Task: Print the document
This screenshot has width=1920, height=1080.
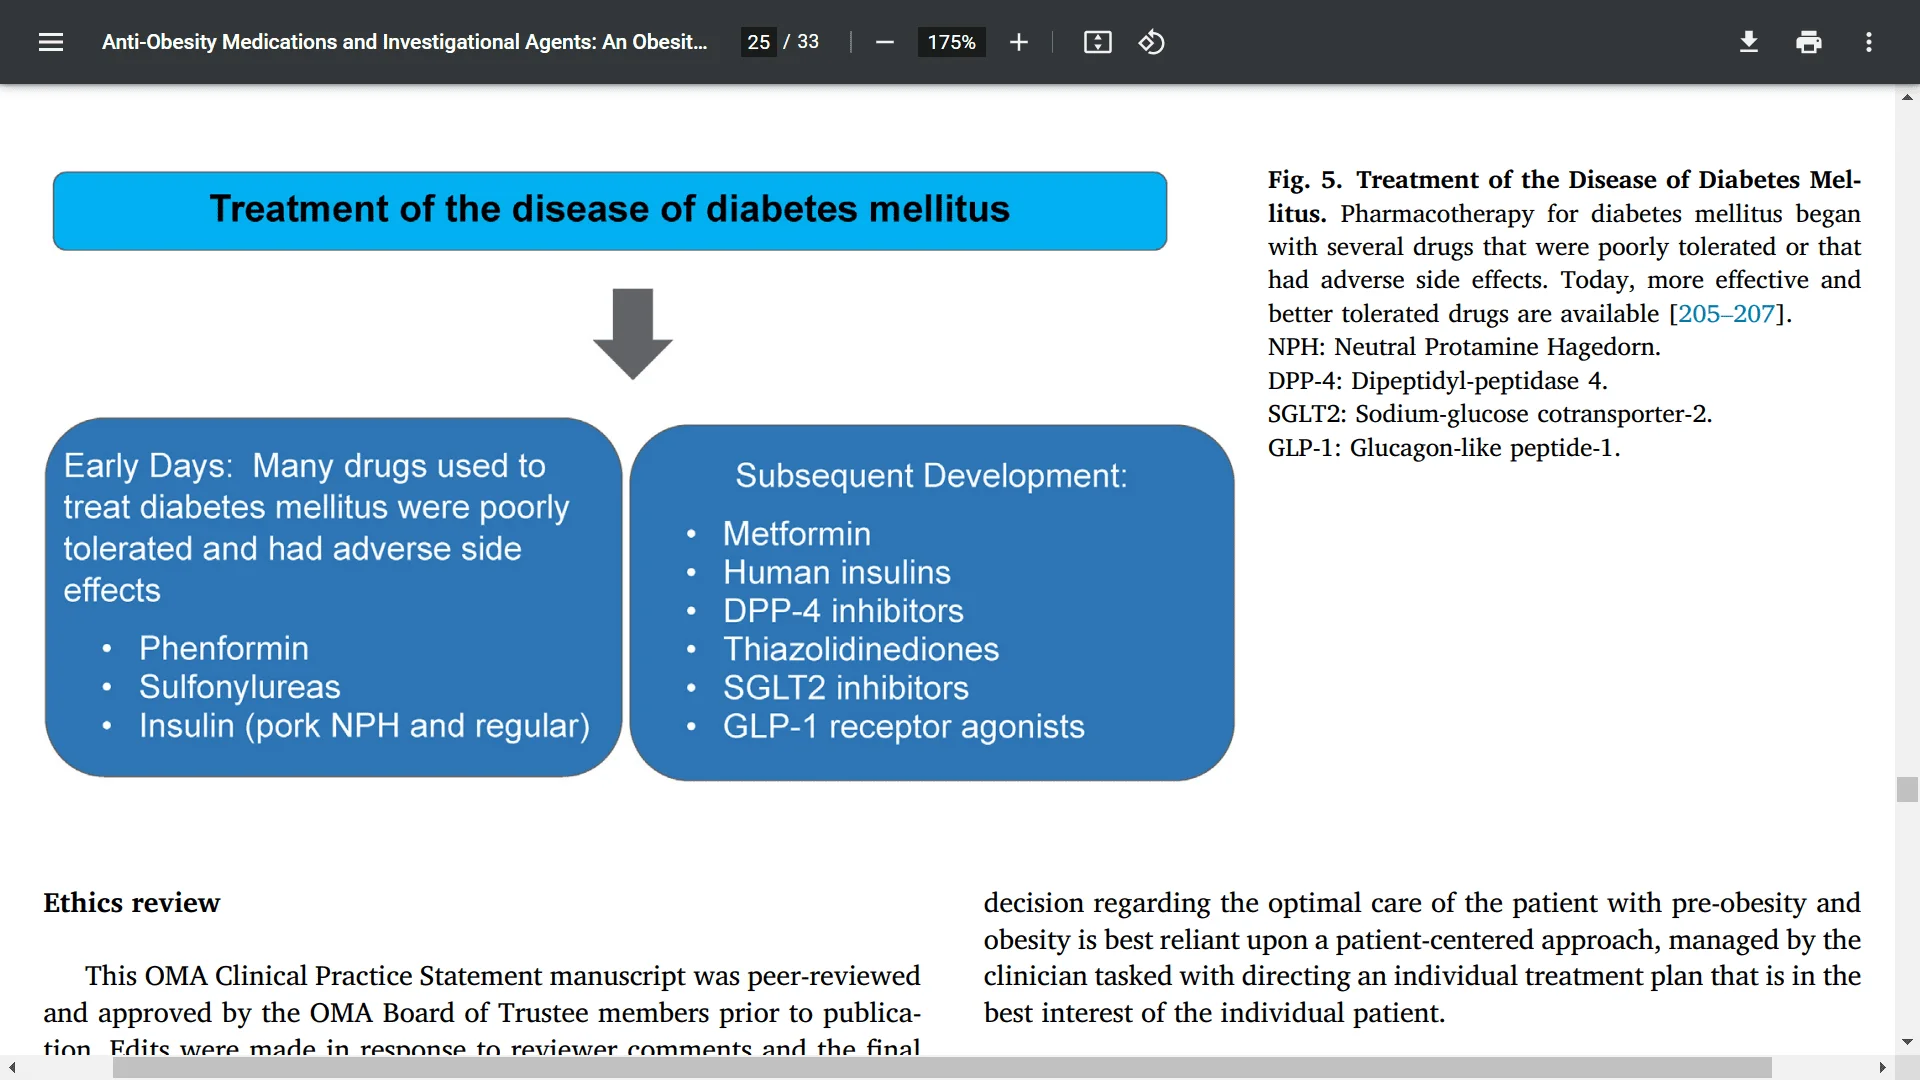Action: [x=1809, y=42]
